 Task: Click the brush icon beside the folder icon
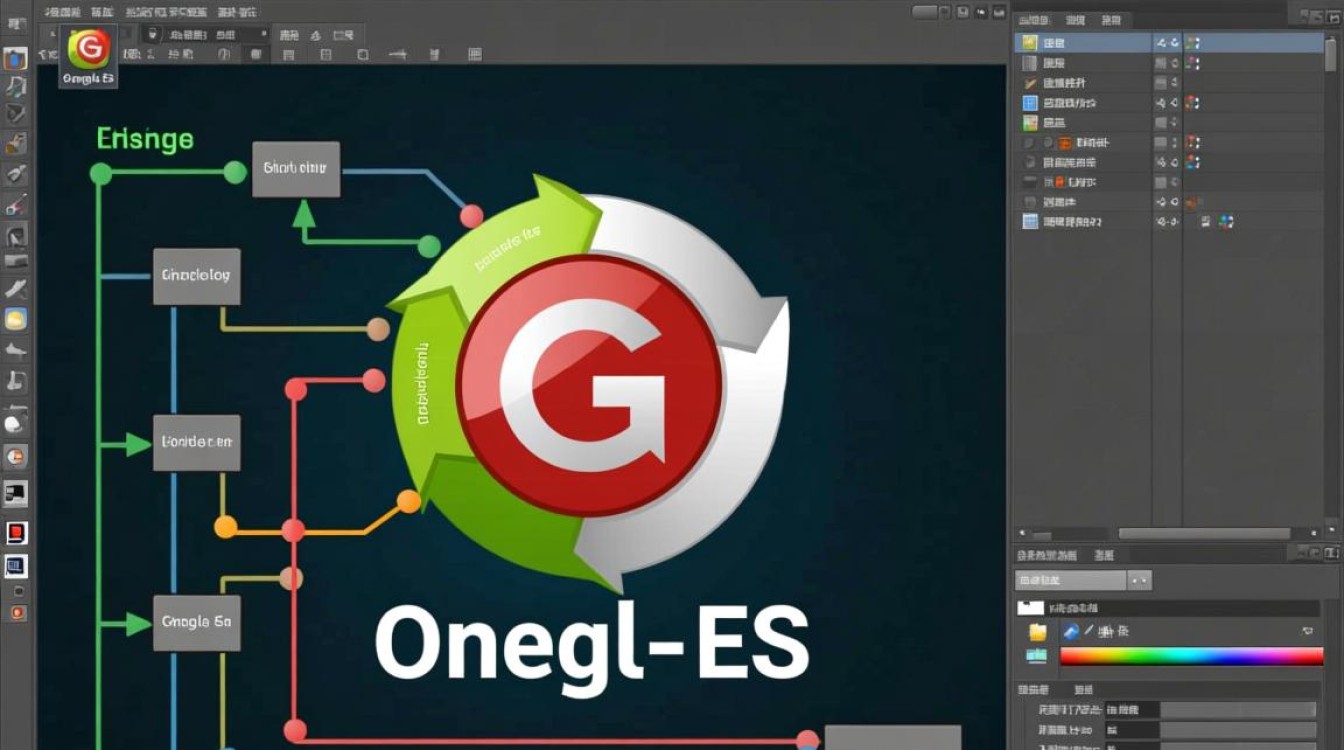[1072, 631]
